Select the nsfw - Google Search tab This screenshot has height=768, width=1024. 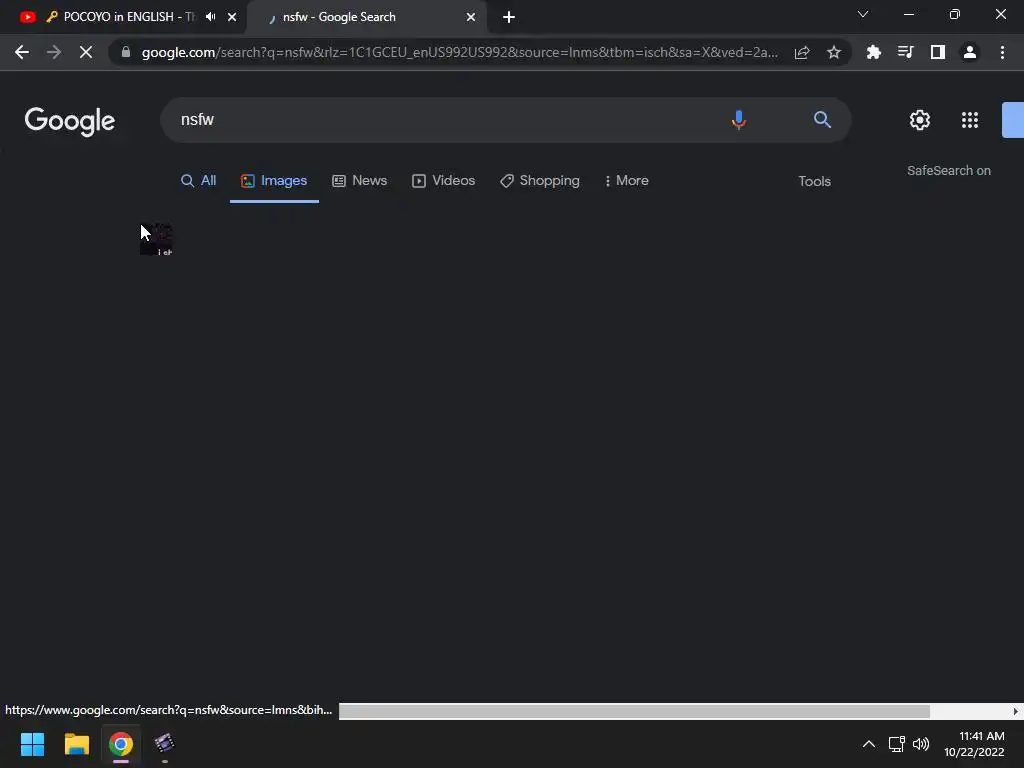pyautogui.click(x=366, y=17)
